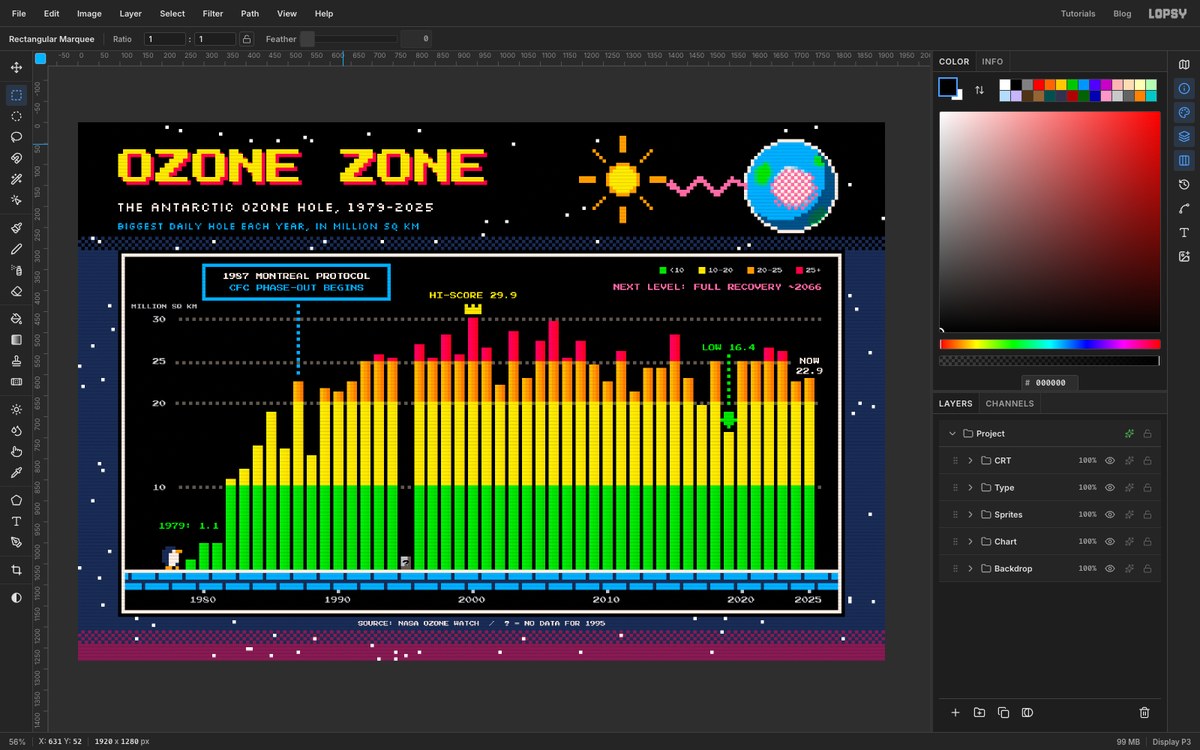
Task: Click the Display P3 status text
Action: click(1174, 742)
